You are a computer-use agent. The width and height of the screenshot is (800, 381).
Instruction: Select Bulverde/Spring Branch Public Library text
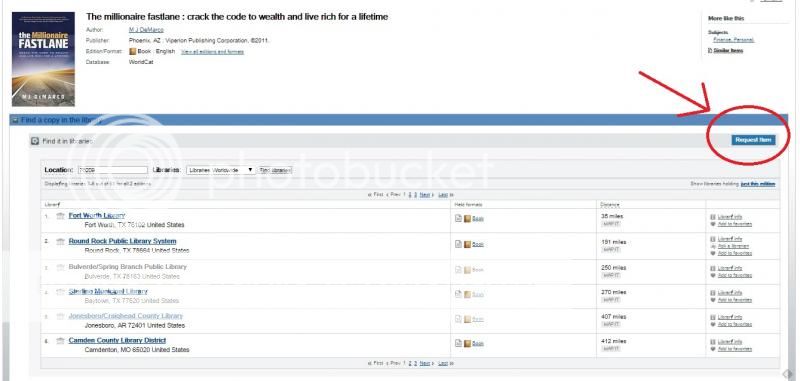[x=128, y=266]
